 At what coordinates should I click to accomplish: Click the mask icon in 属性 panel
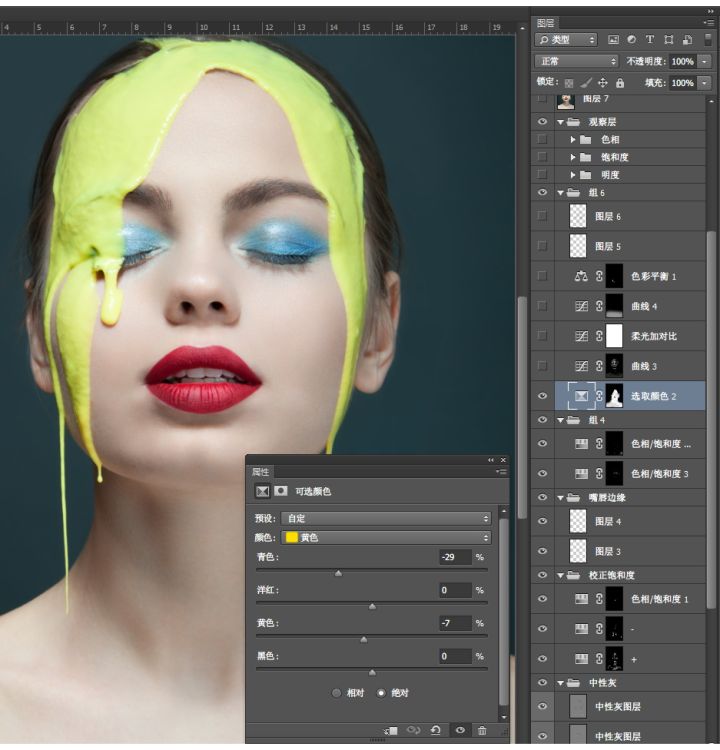pos(281,491)
